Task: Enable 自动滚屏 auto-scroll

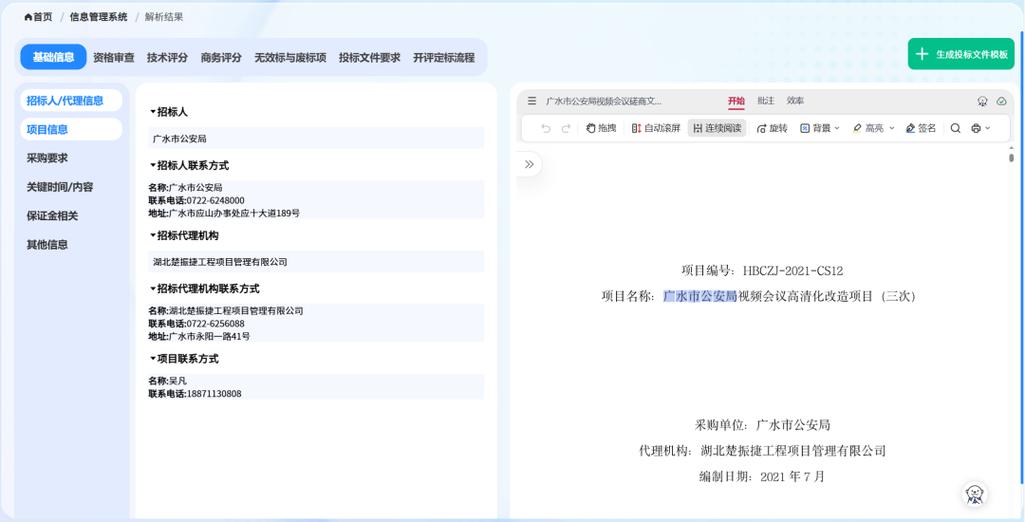Action: [x=656, y=128]
